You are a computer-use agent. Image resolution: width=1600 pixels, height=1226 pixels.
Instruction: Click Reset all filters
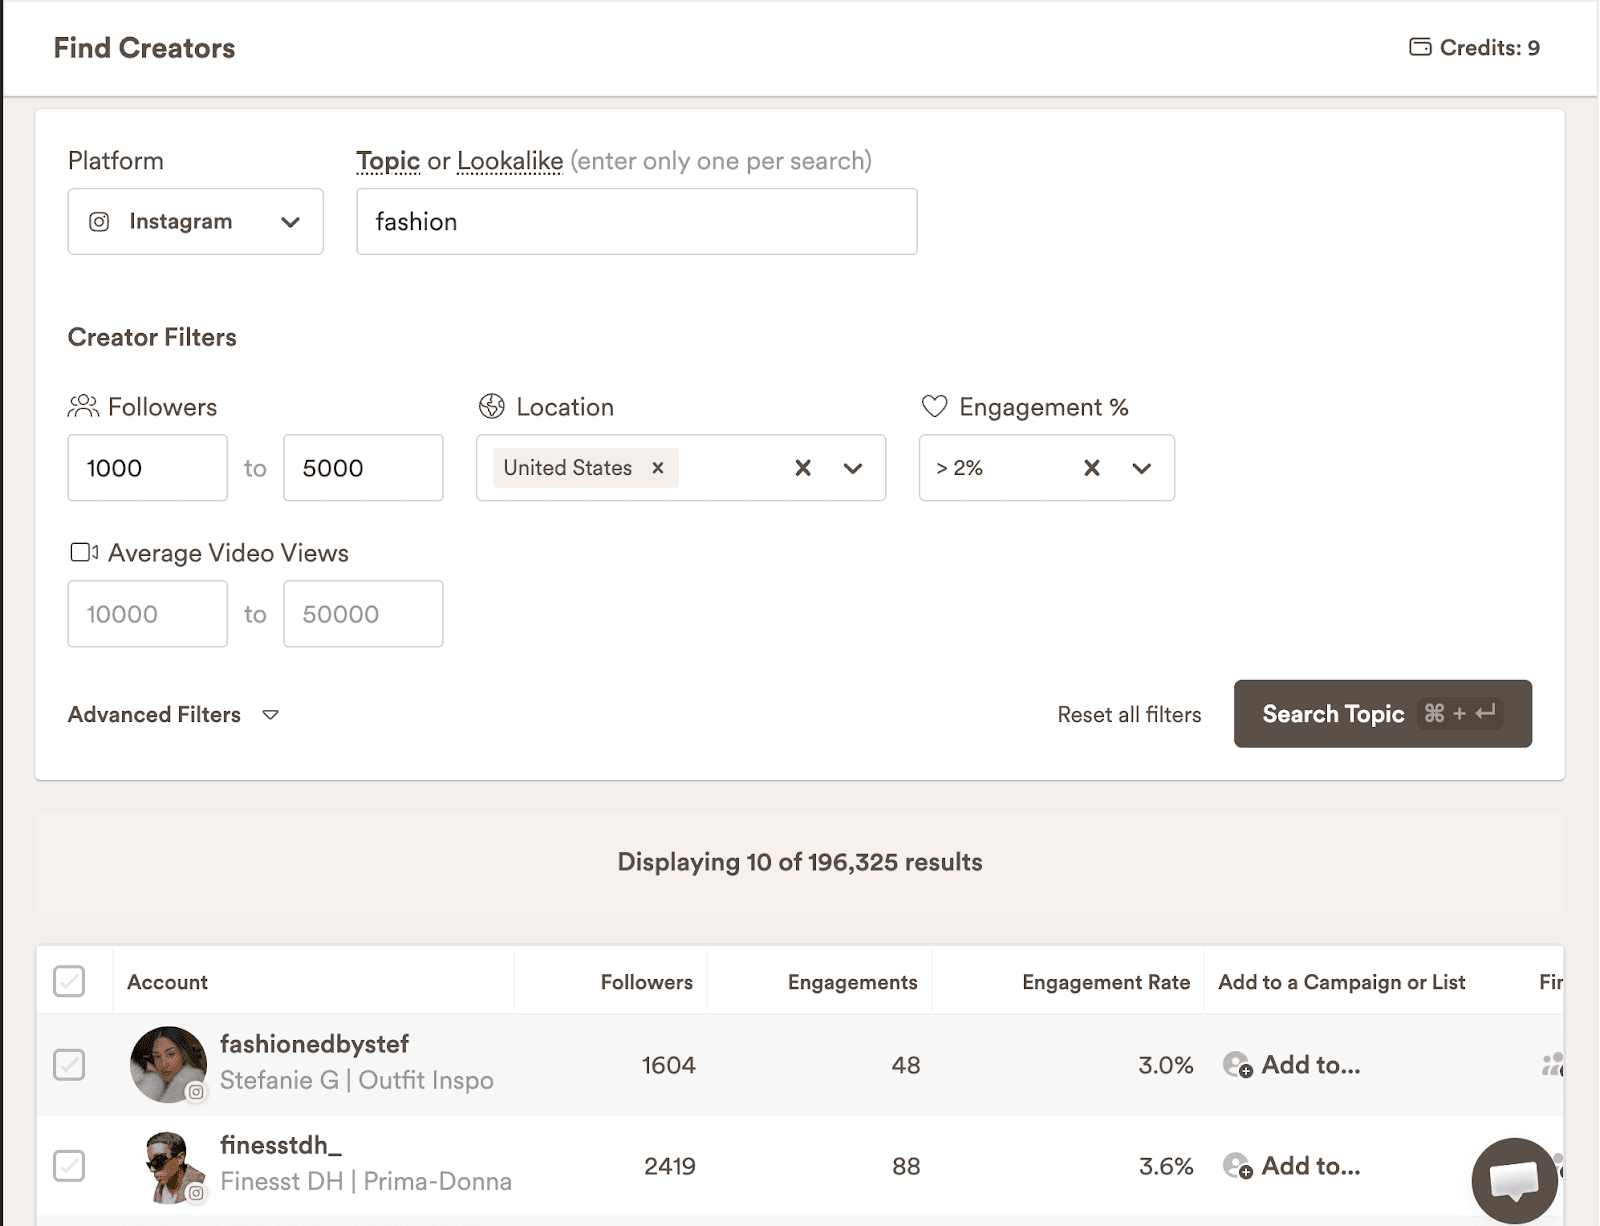[1129, 714]
